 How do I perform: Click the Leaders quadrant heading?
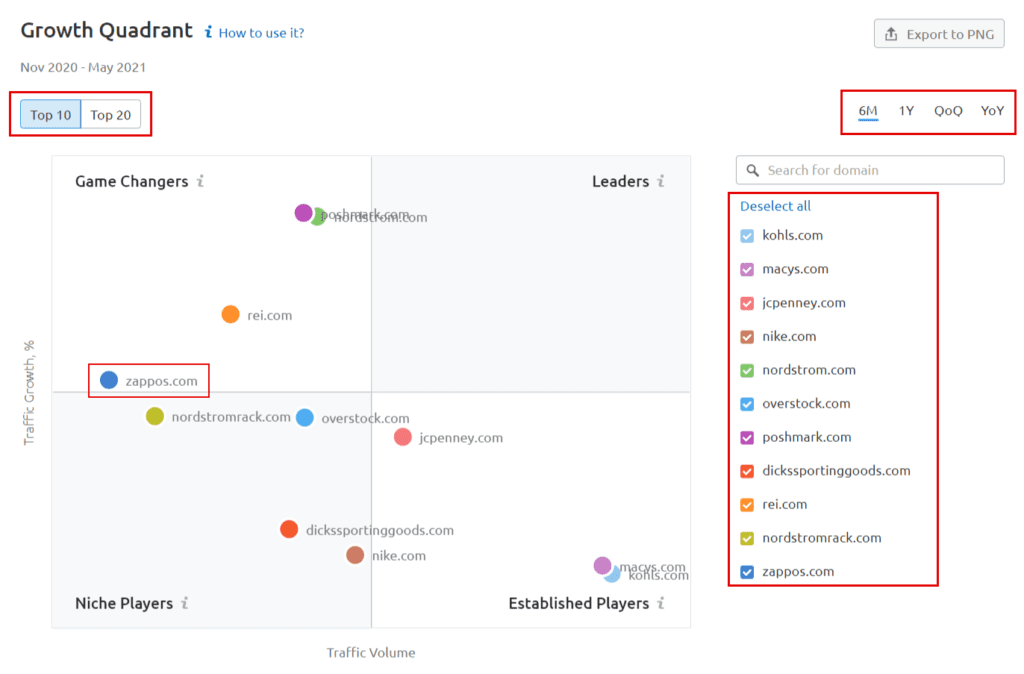point(620,181)
